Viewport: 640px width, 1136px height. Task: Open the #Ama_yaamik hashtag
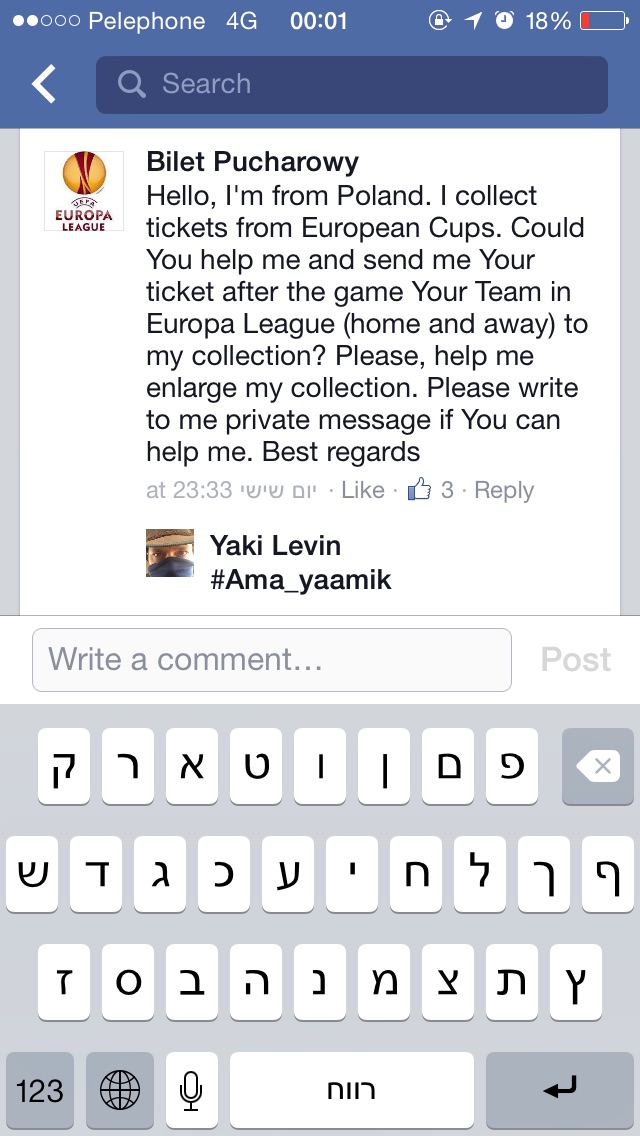click(301, 580)
